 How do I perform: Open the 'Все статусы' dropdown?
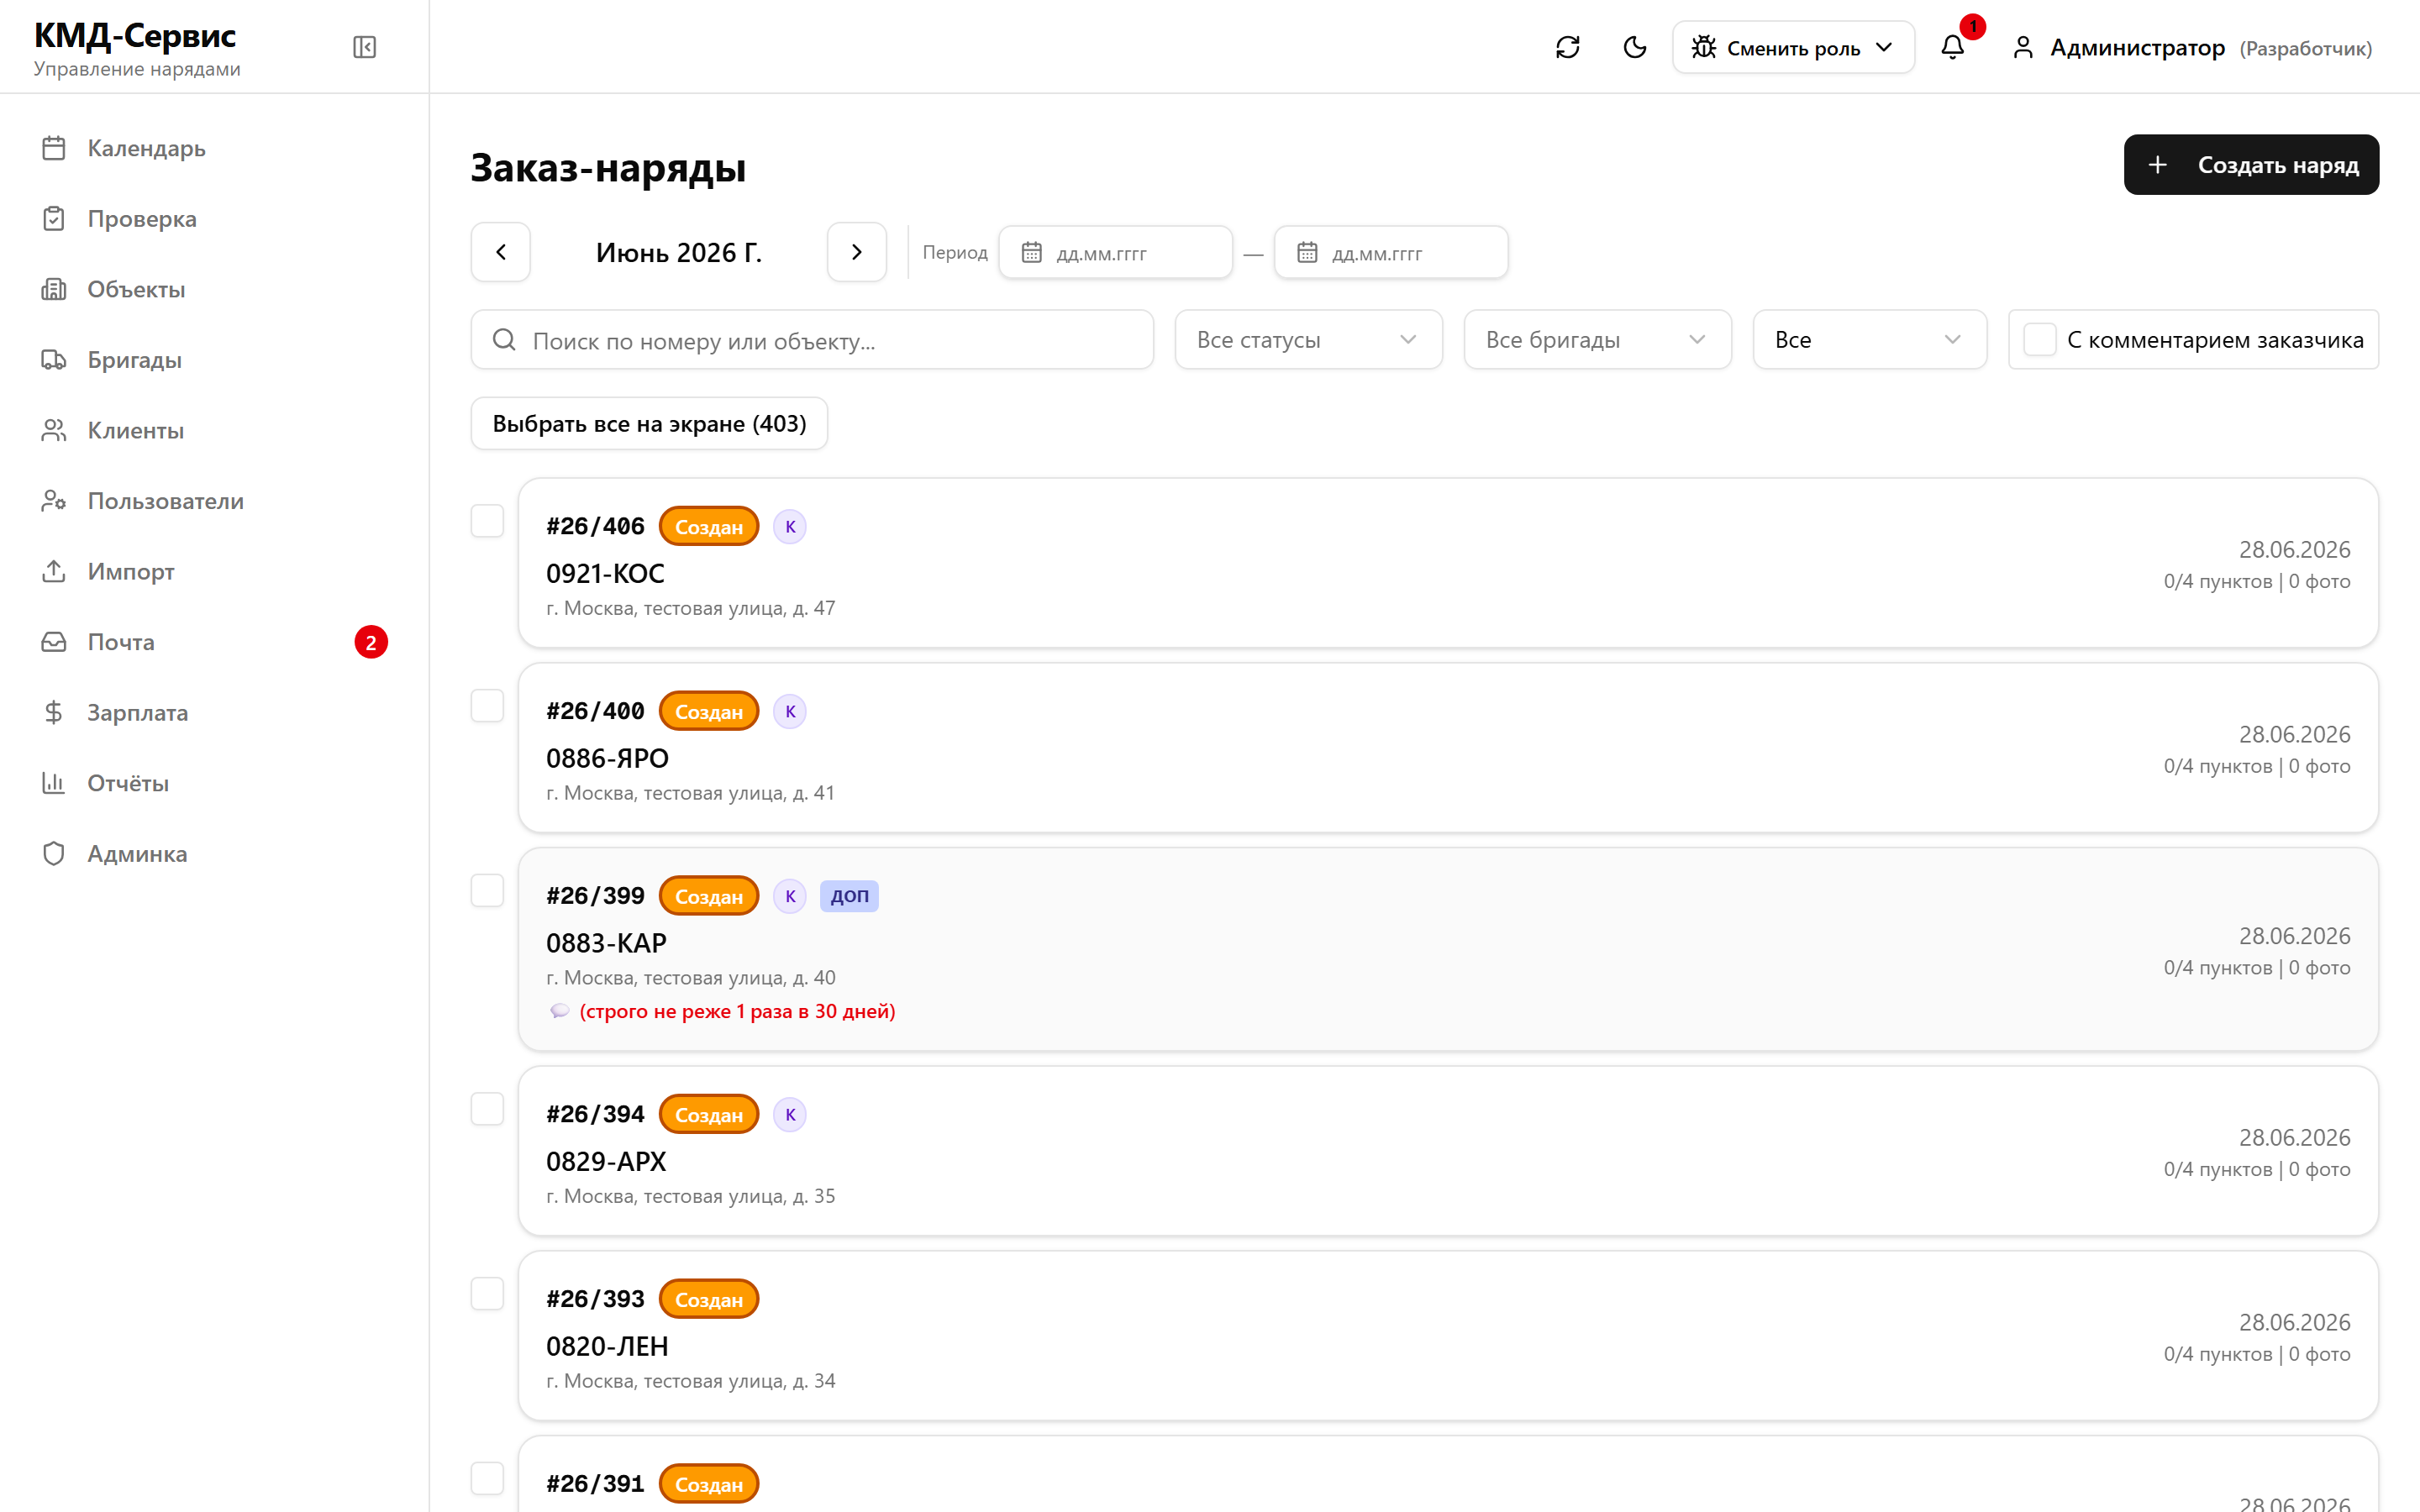1308,339
